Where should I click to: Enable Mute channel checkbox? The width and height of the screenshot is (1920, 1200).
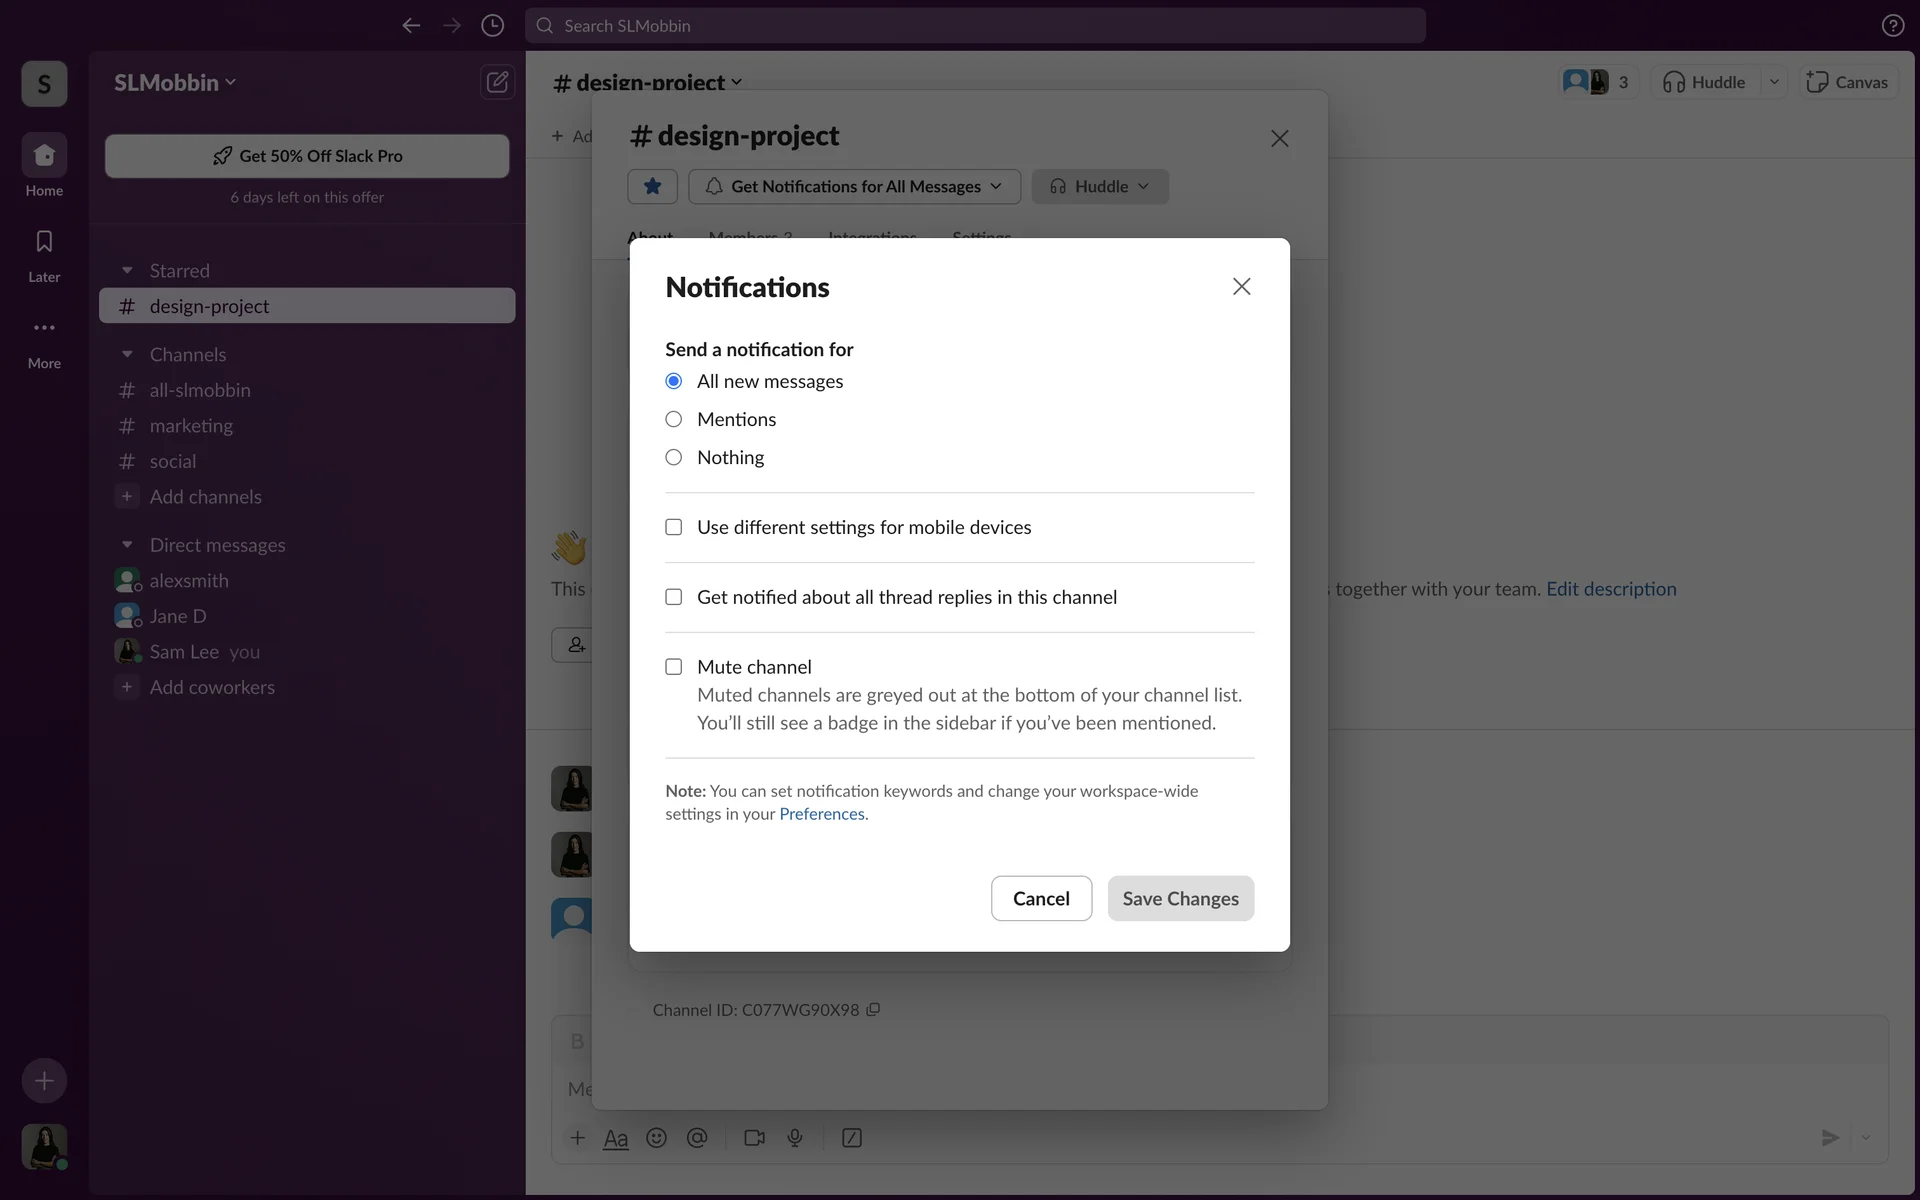click(x=674, y=667)
